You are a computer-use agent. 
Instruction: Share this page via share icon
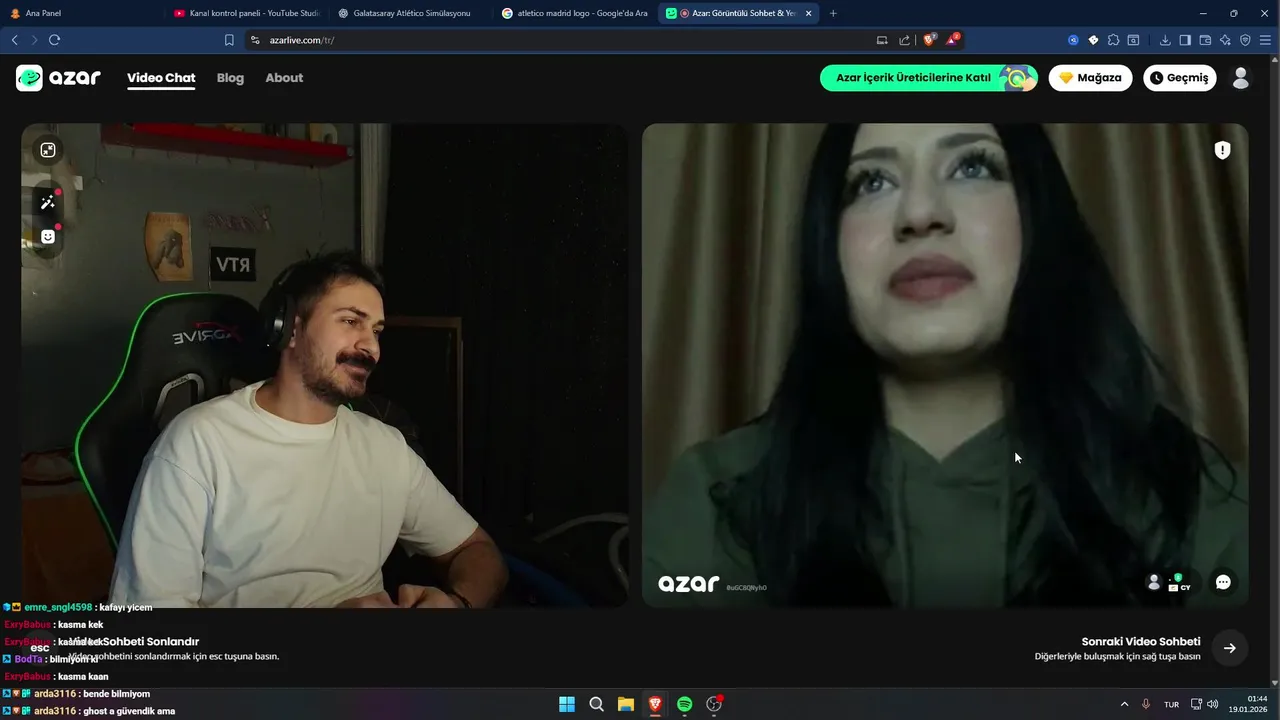click(904, 40)
